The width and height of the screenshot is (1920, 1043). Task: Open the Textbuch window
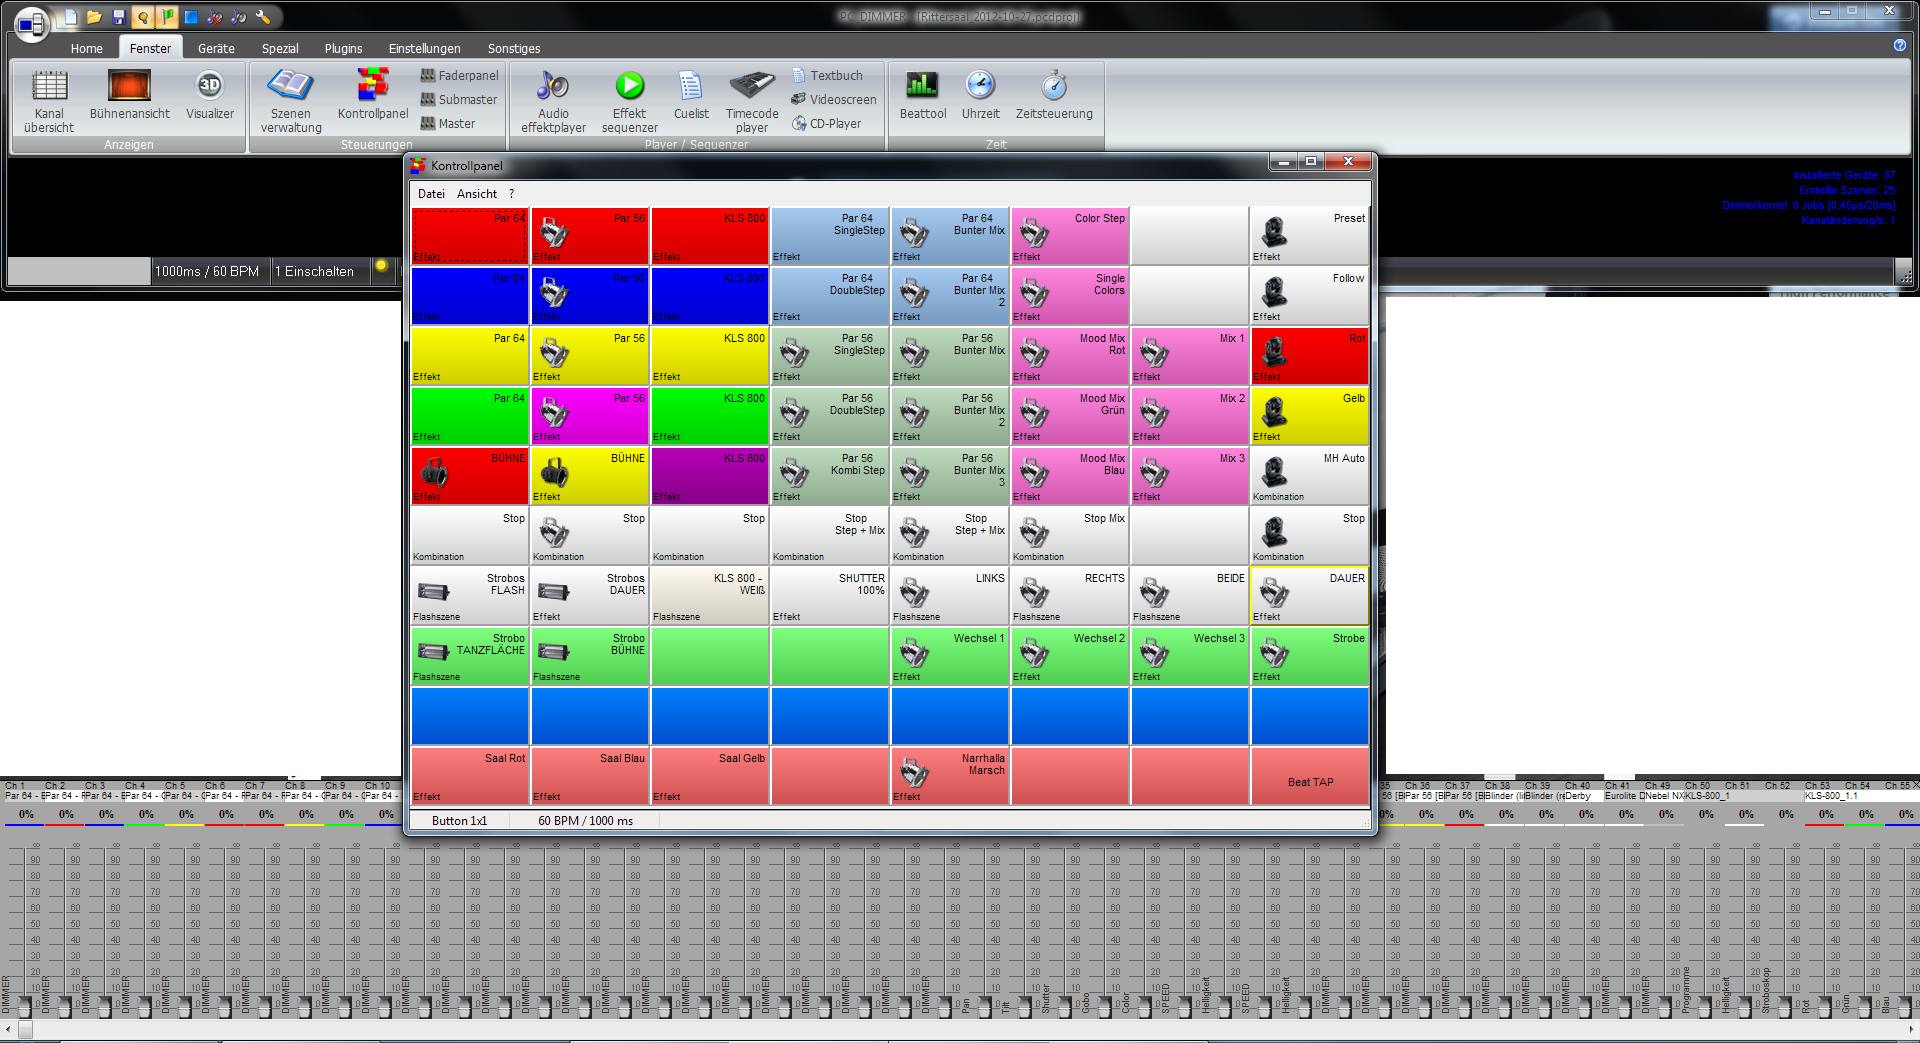tap(827, 75)
